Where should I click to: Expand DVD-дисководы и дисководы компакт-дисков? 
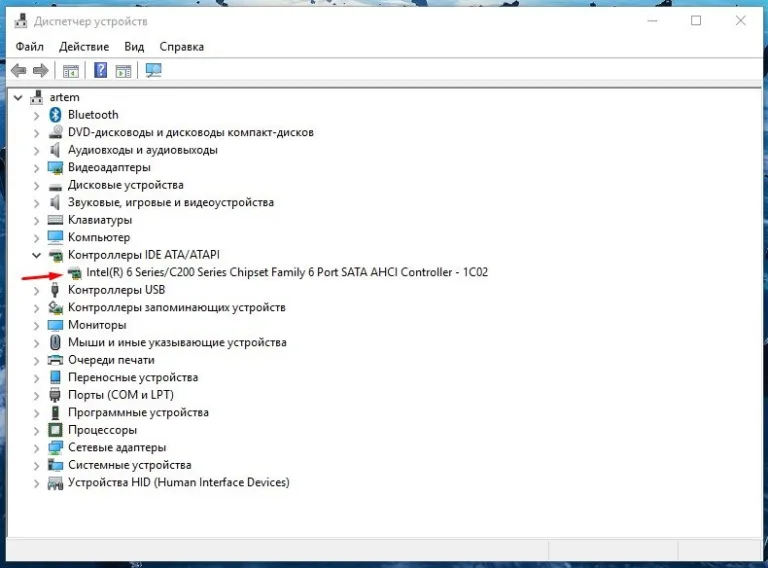point(36,133)
